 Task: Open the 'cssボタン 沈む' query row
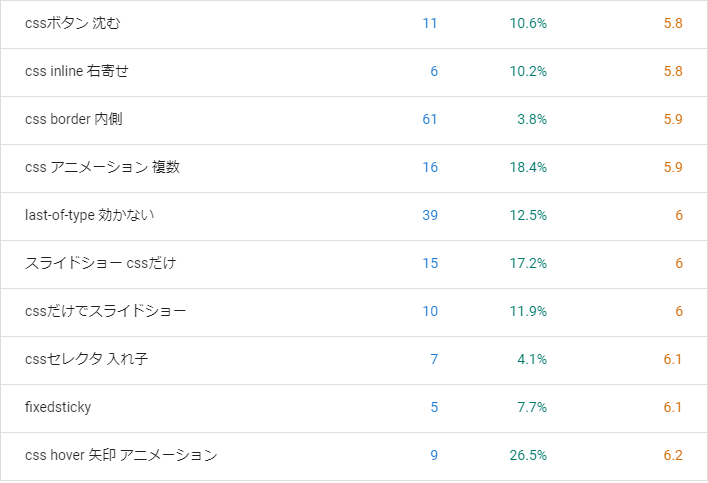pos(354,24)
